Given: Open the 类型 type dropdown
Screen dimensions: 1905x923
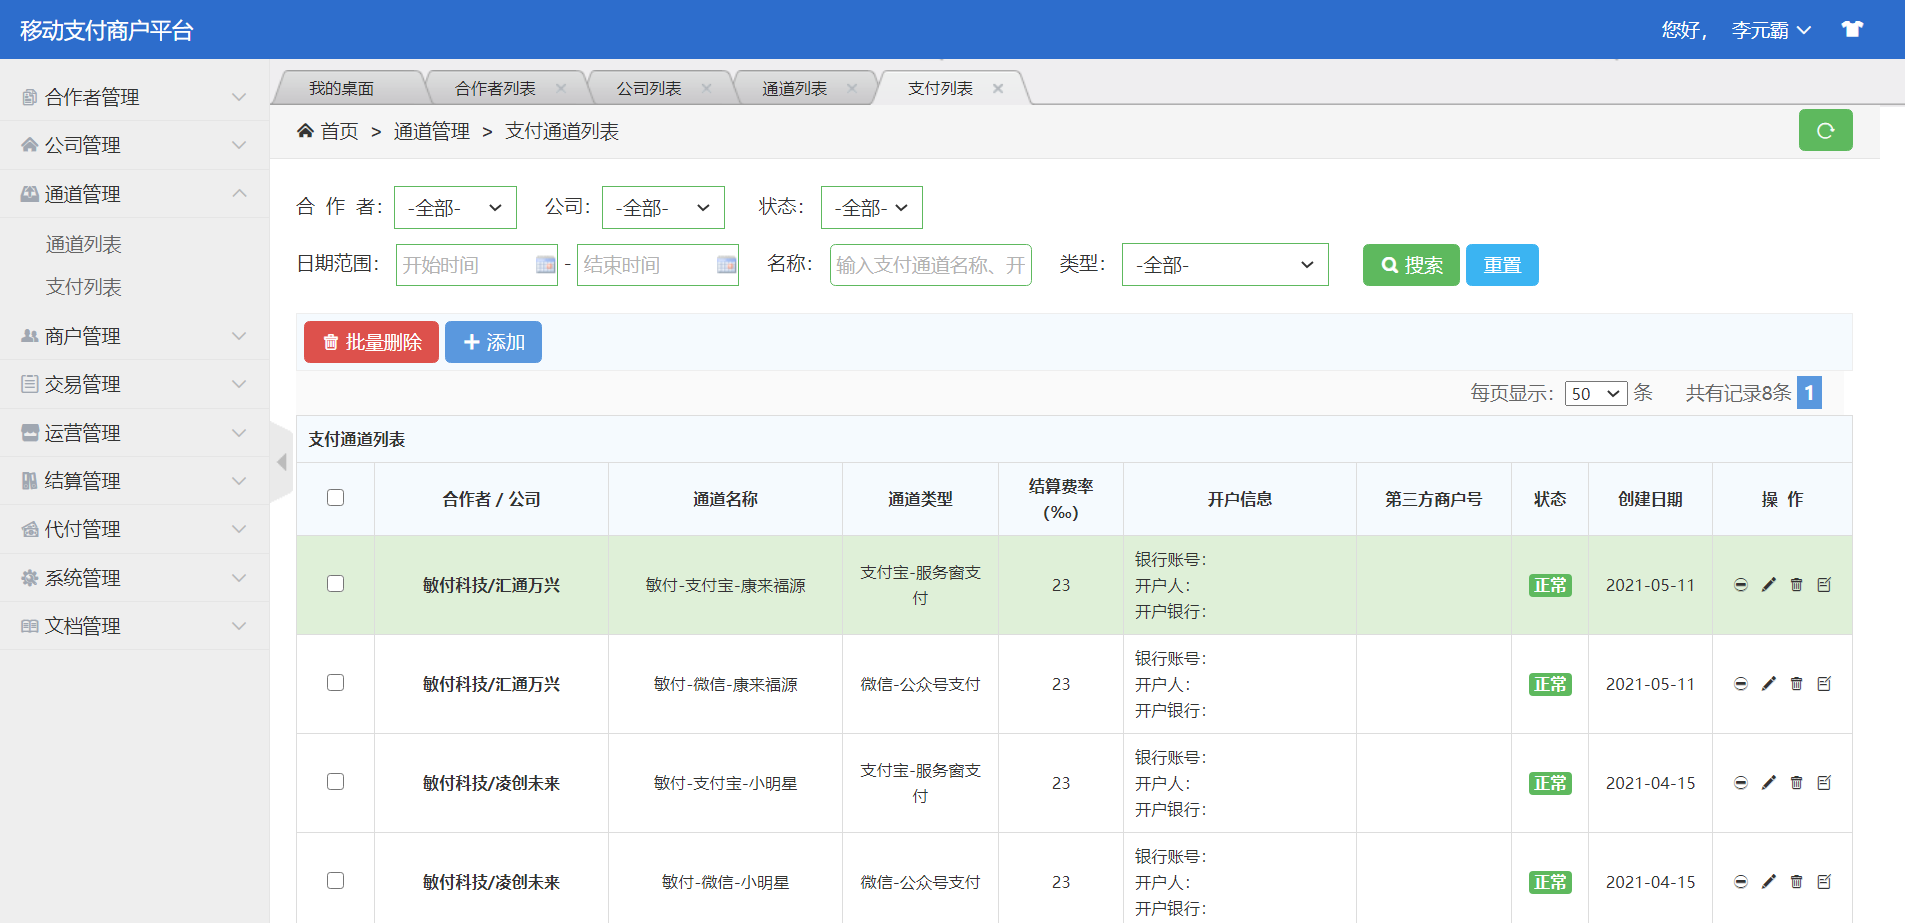Looking at the screenshot, I should (x=1224, y=265).
